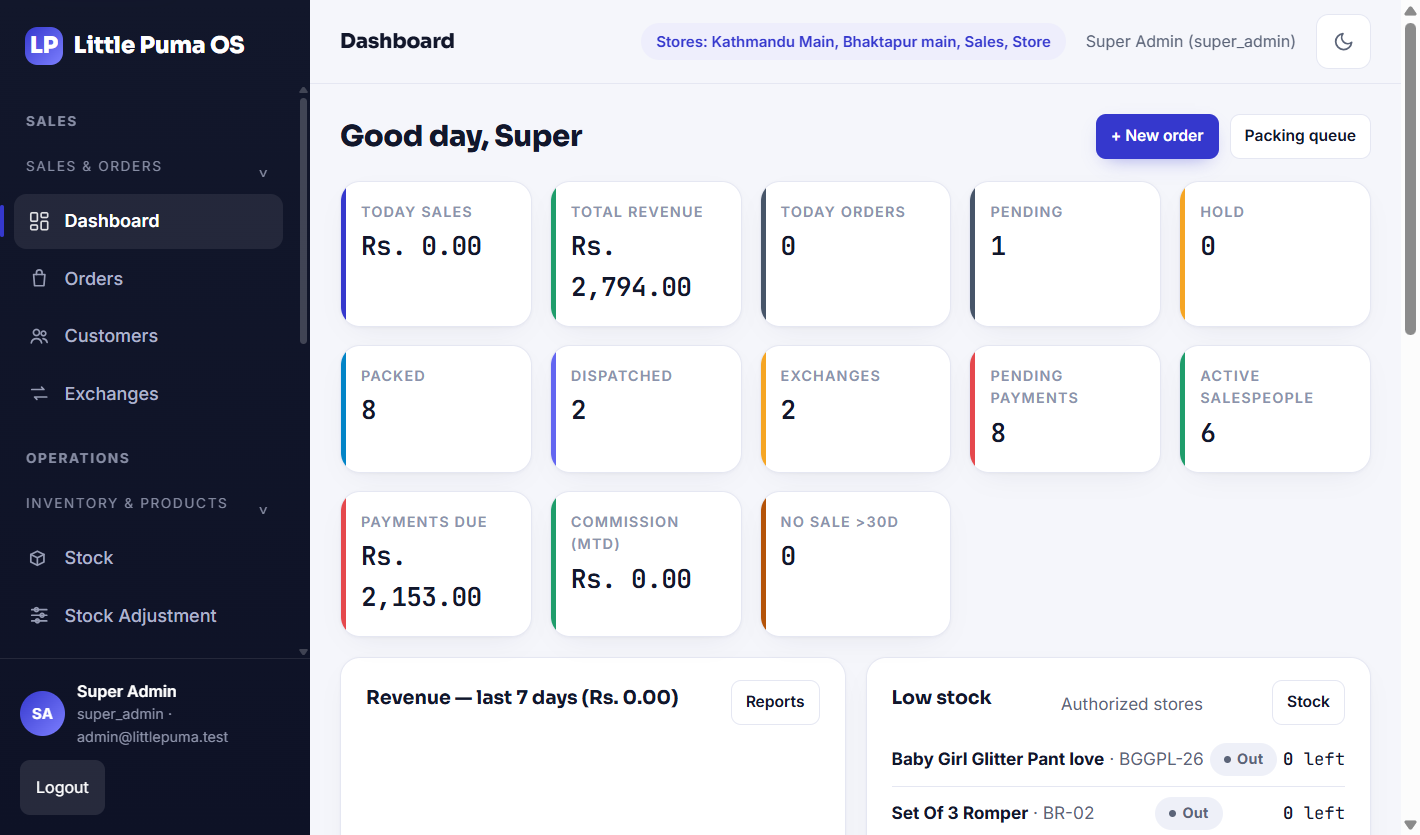The height and width of the screenshot is (835, 1420).
Task: Open the Today Orders card
Action: [856, 254]
